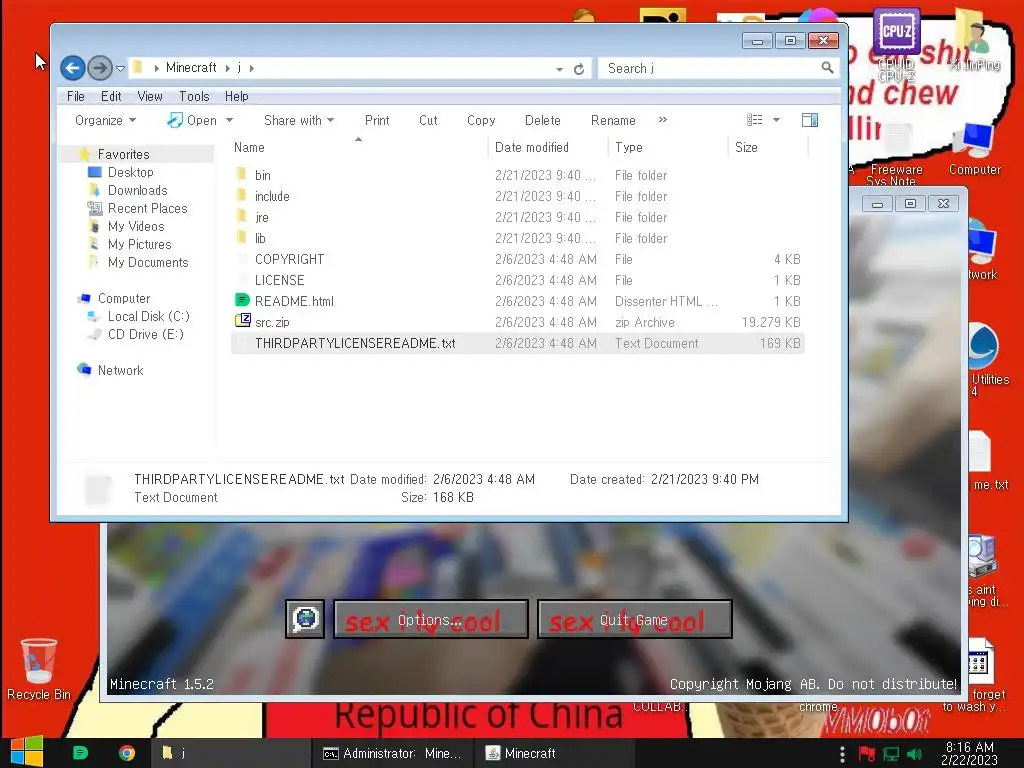The width and height of the screenshot is (1024, 768).
Task: Select THIRDPARTYLICENSEREADME.txt file
Action: (x=517, y=343)
